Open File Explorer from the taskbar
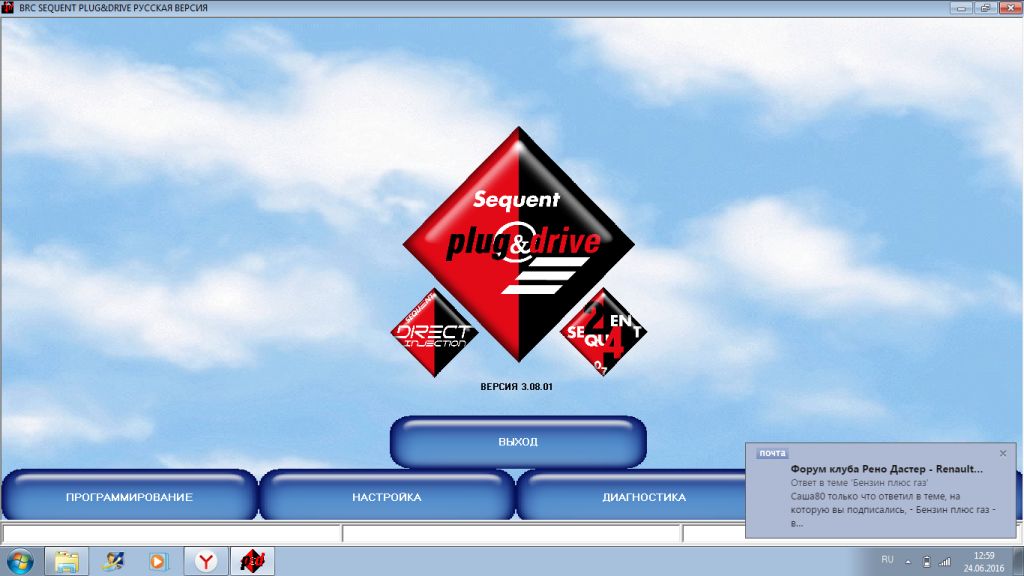Image resolution: width=1024 pixels, height=576 pixels. click(x=66, y=561)
